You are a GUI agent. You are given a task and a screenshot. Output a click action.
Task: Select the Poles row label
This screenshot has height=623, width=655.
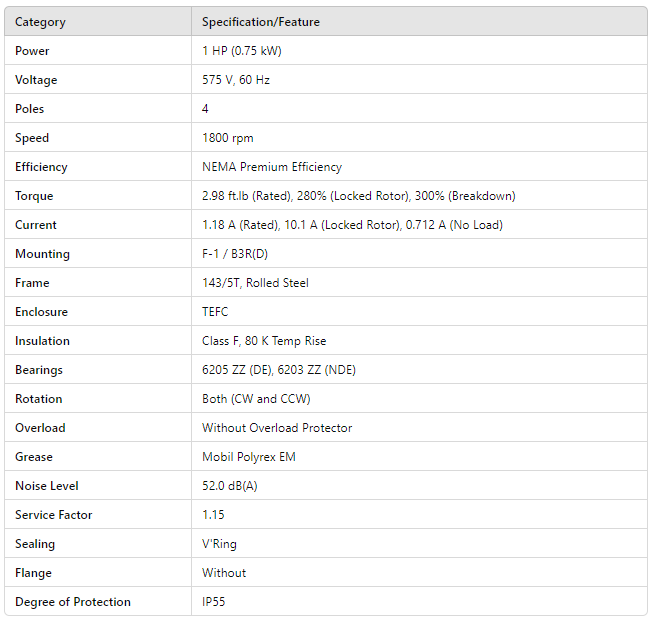point(30,109)
